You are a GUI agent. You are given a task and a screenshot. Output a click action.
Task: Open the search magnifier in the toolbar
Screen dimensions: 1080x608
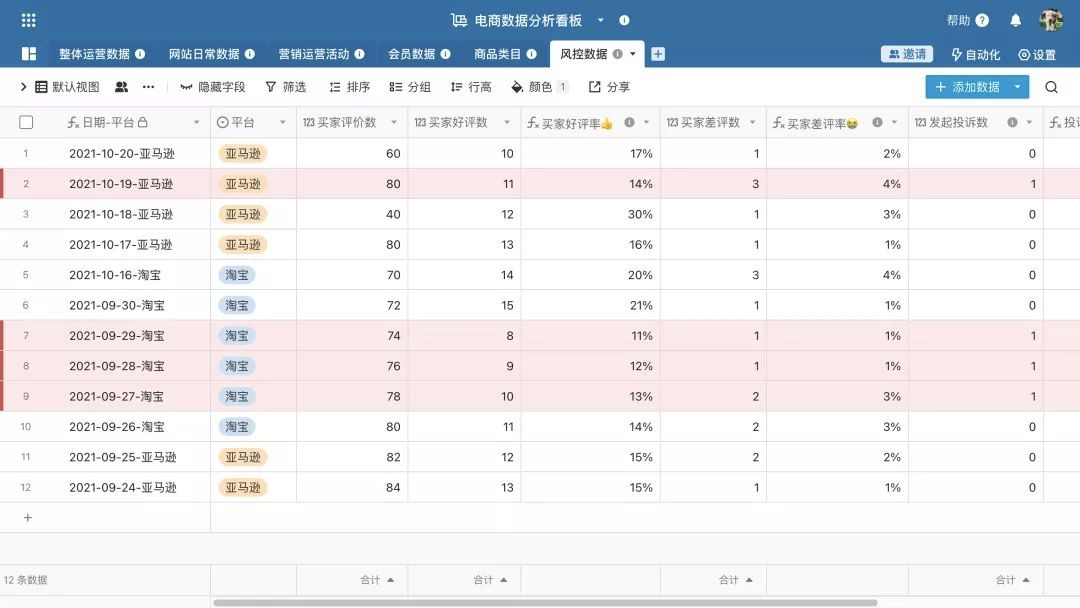click(x=1051, y=87)
